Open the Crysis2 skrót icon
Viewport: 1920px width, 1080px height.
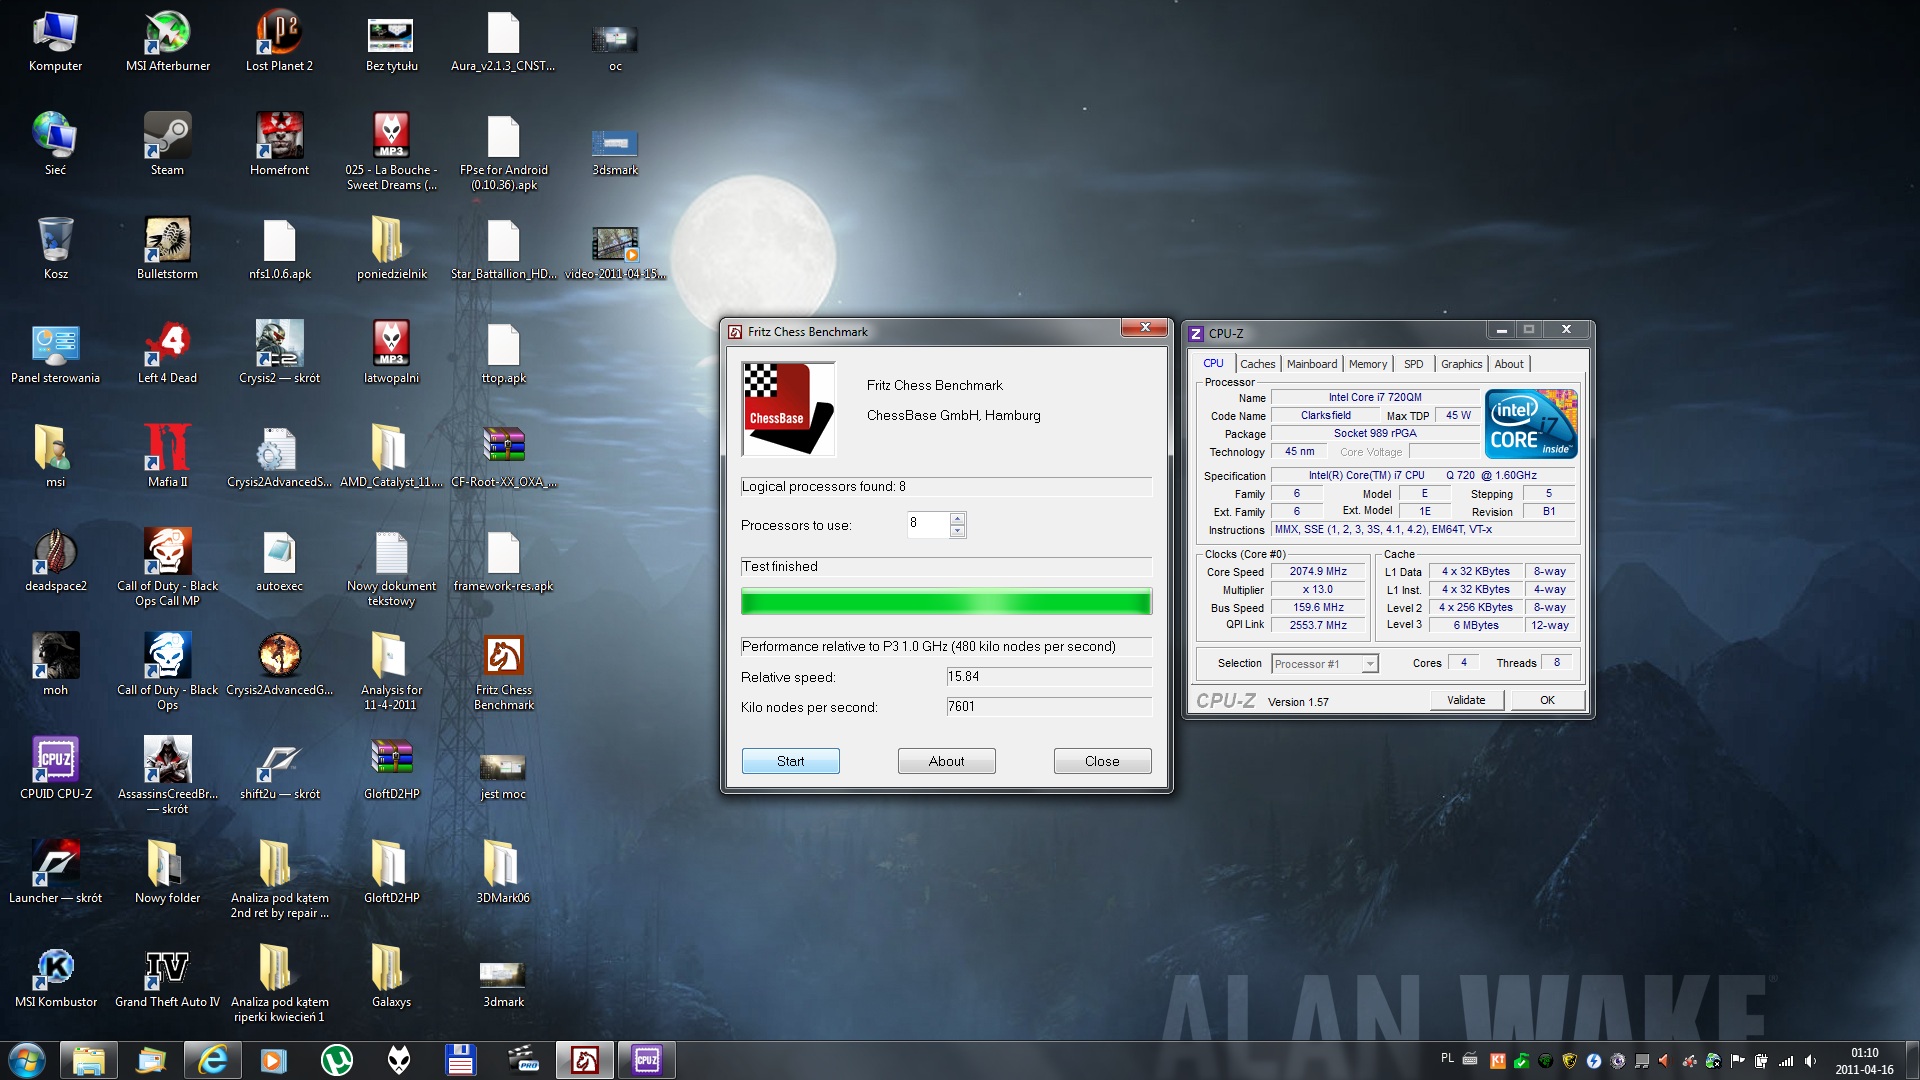coord(279,354)
